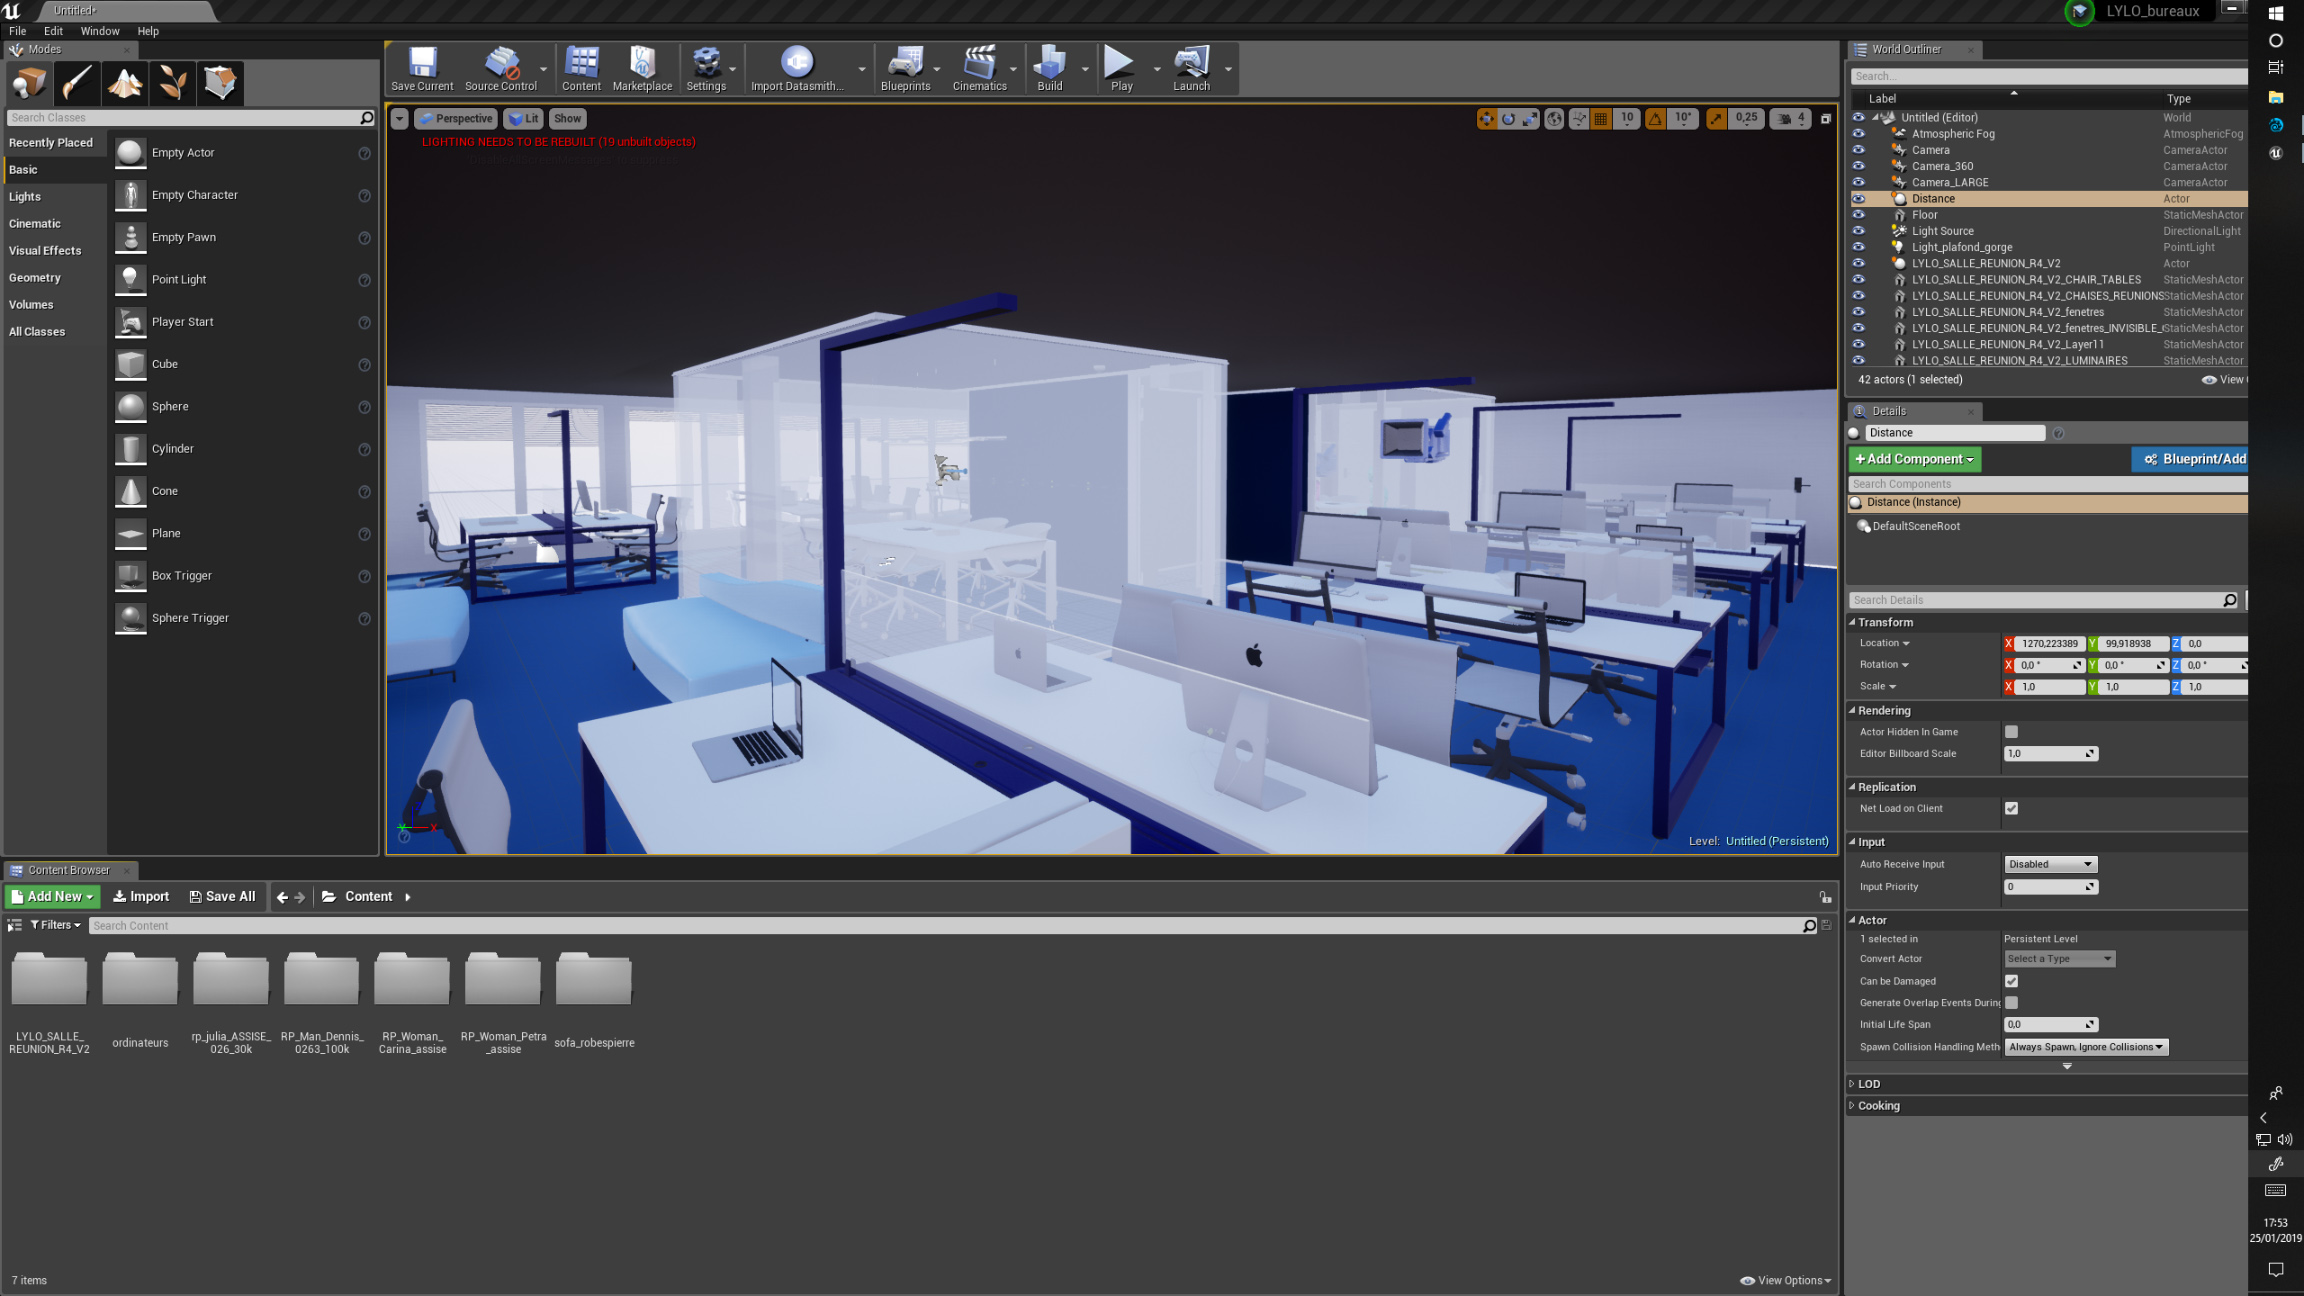Open the ordinateurs folder thumbnail
This screenshot has height=1296, width=2304.
click(x=140, y=980)
